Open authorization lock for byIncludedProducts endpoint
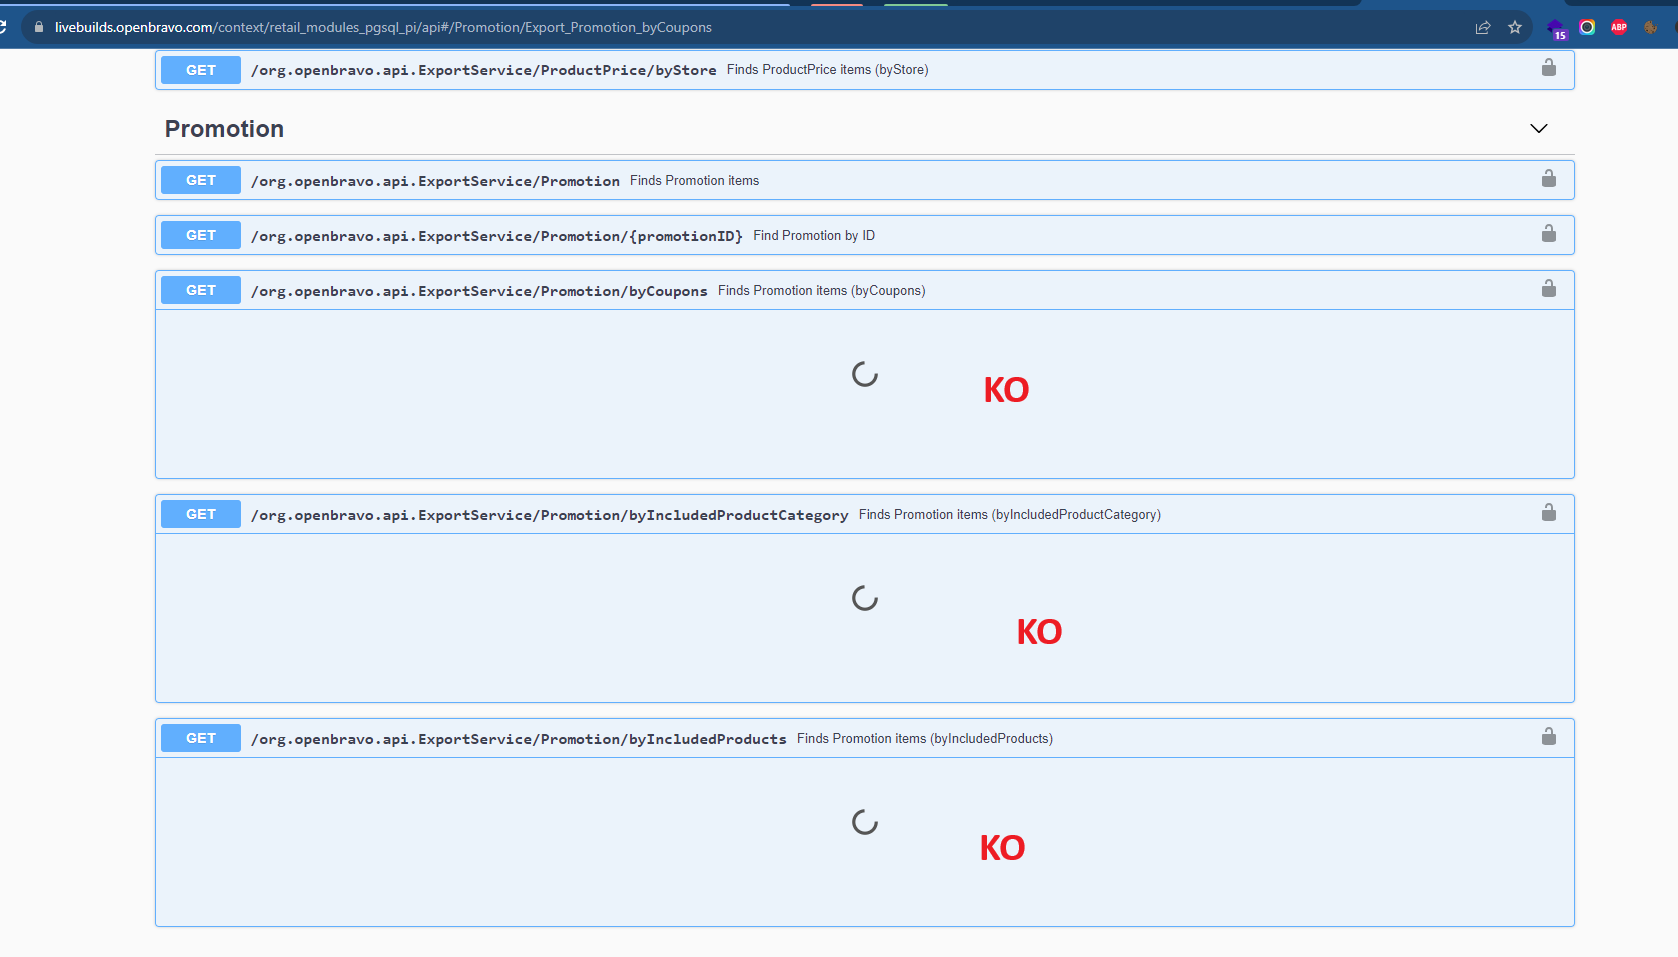Viewport: 1678px width, 957px height. click(1548, 737)
